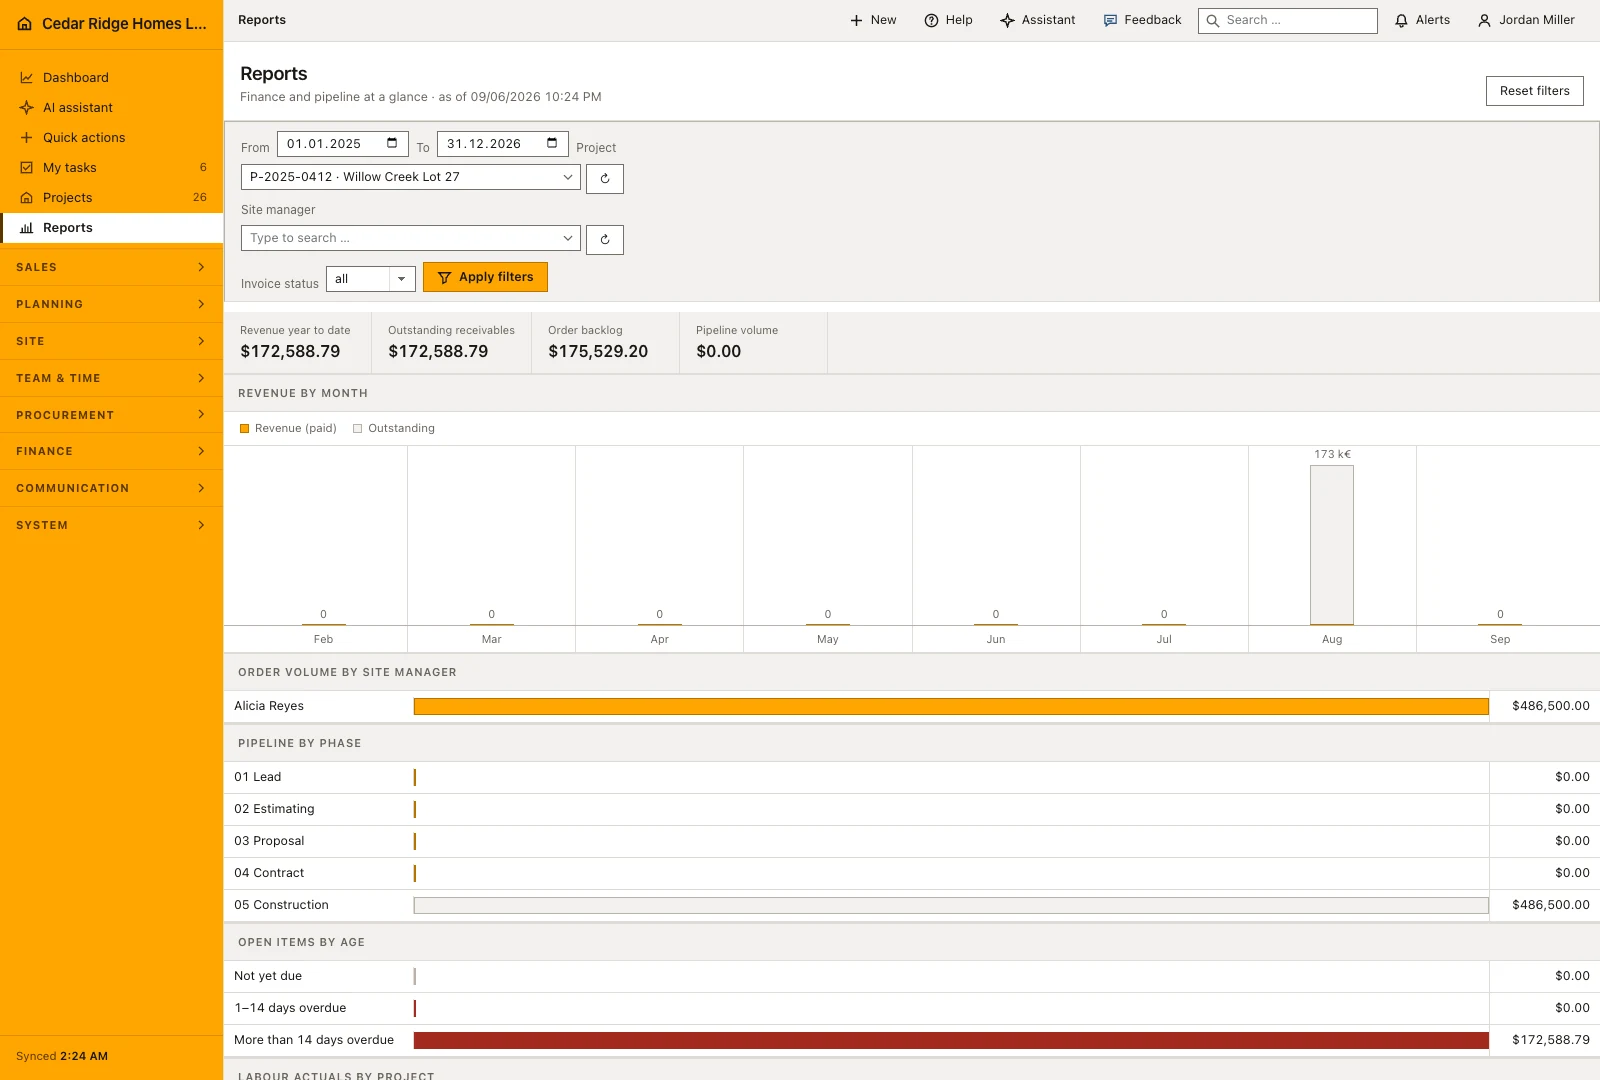
Task: Reset the Site manager filter with its refresh icon
Action: coord(605,240)
